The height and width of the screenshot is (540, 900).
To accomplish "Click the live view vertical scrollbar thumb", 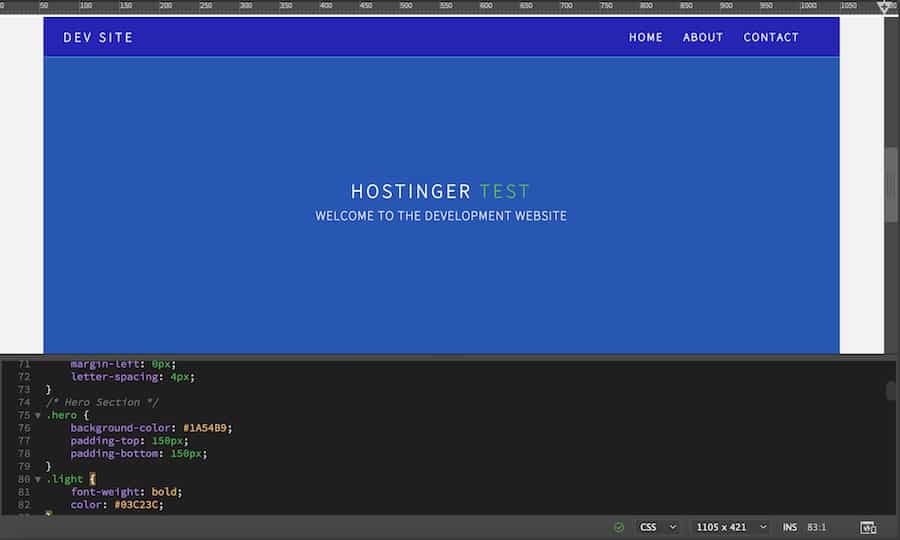I will 891,185.
